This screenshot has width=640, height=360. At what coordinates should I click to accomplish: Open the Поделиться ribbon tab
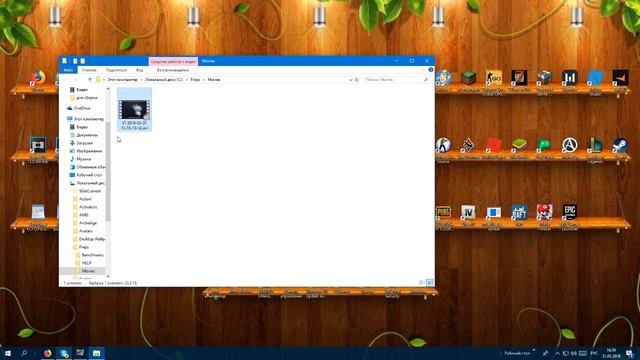[116, 70]
